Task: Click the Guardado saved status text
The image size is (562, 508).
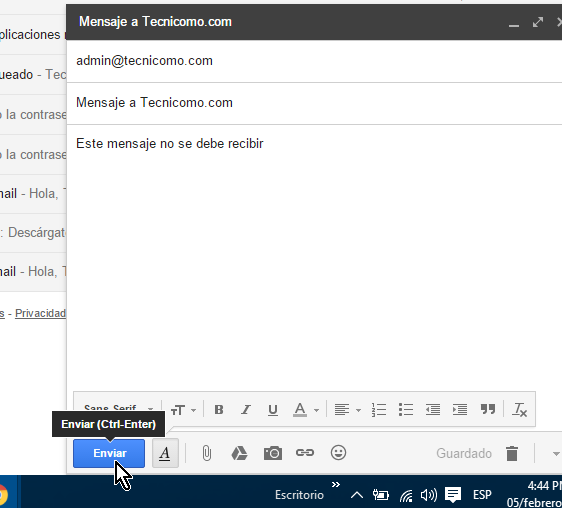Action: tap(464, 454)
